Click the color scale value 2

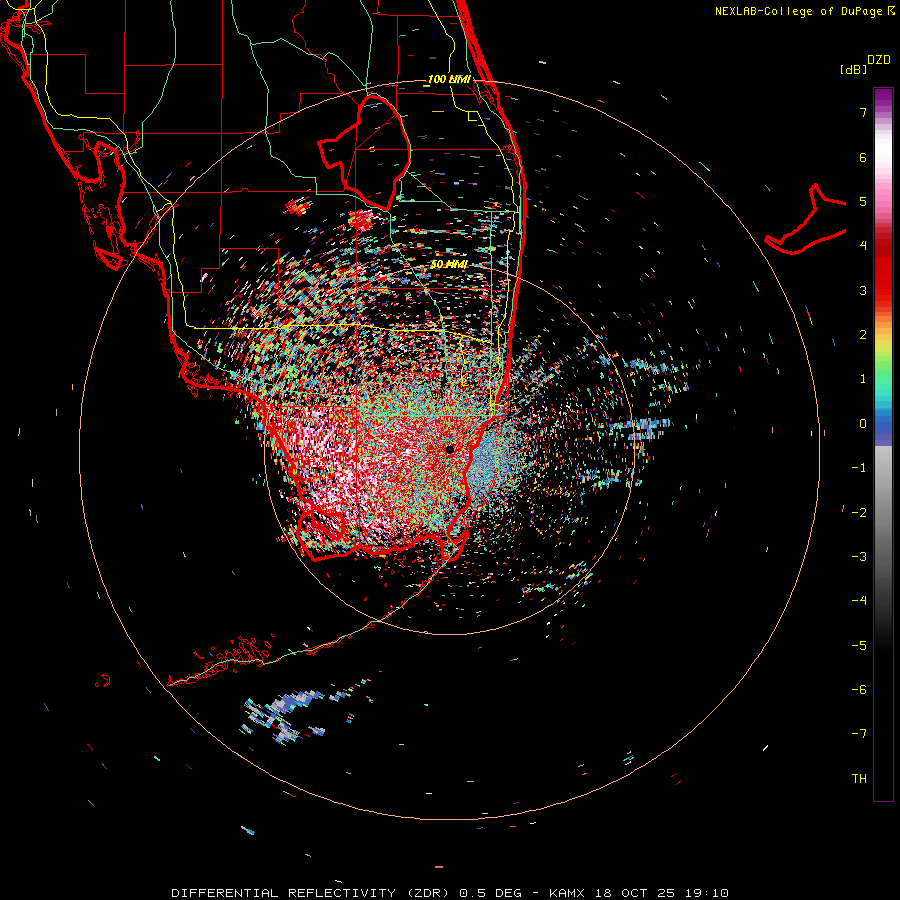pos(863,335)
